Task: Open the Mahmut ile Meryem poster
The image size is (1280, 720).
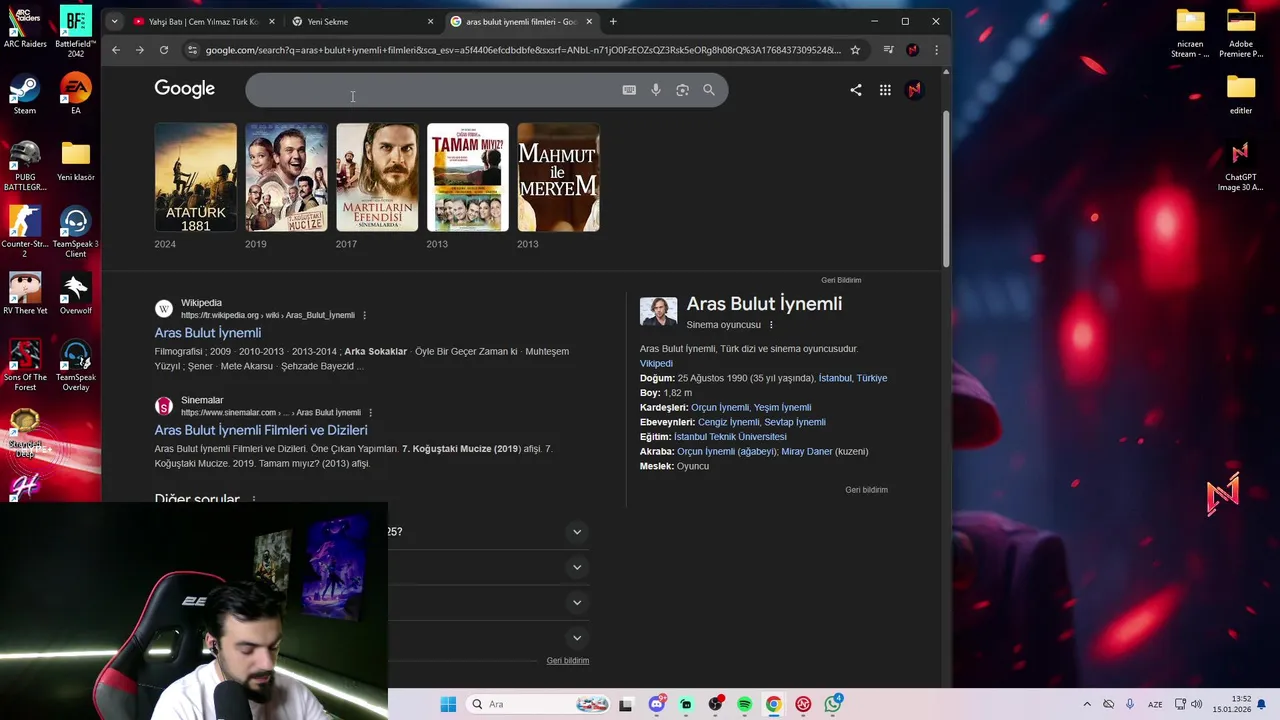Action: pyautogui.click(x=559, y=177)
